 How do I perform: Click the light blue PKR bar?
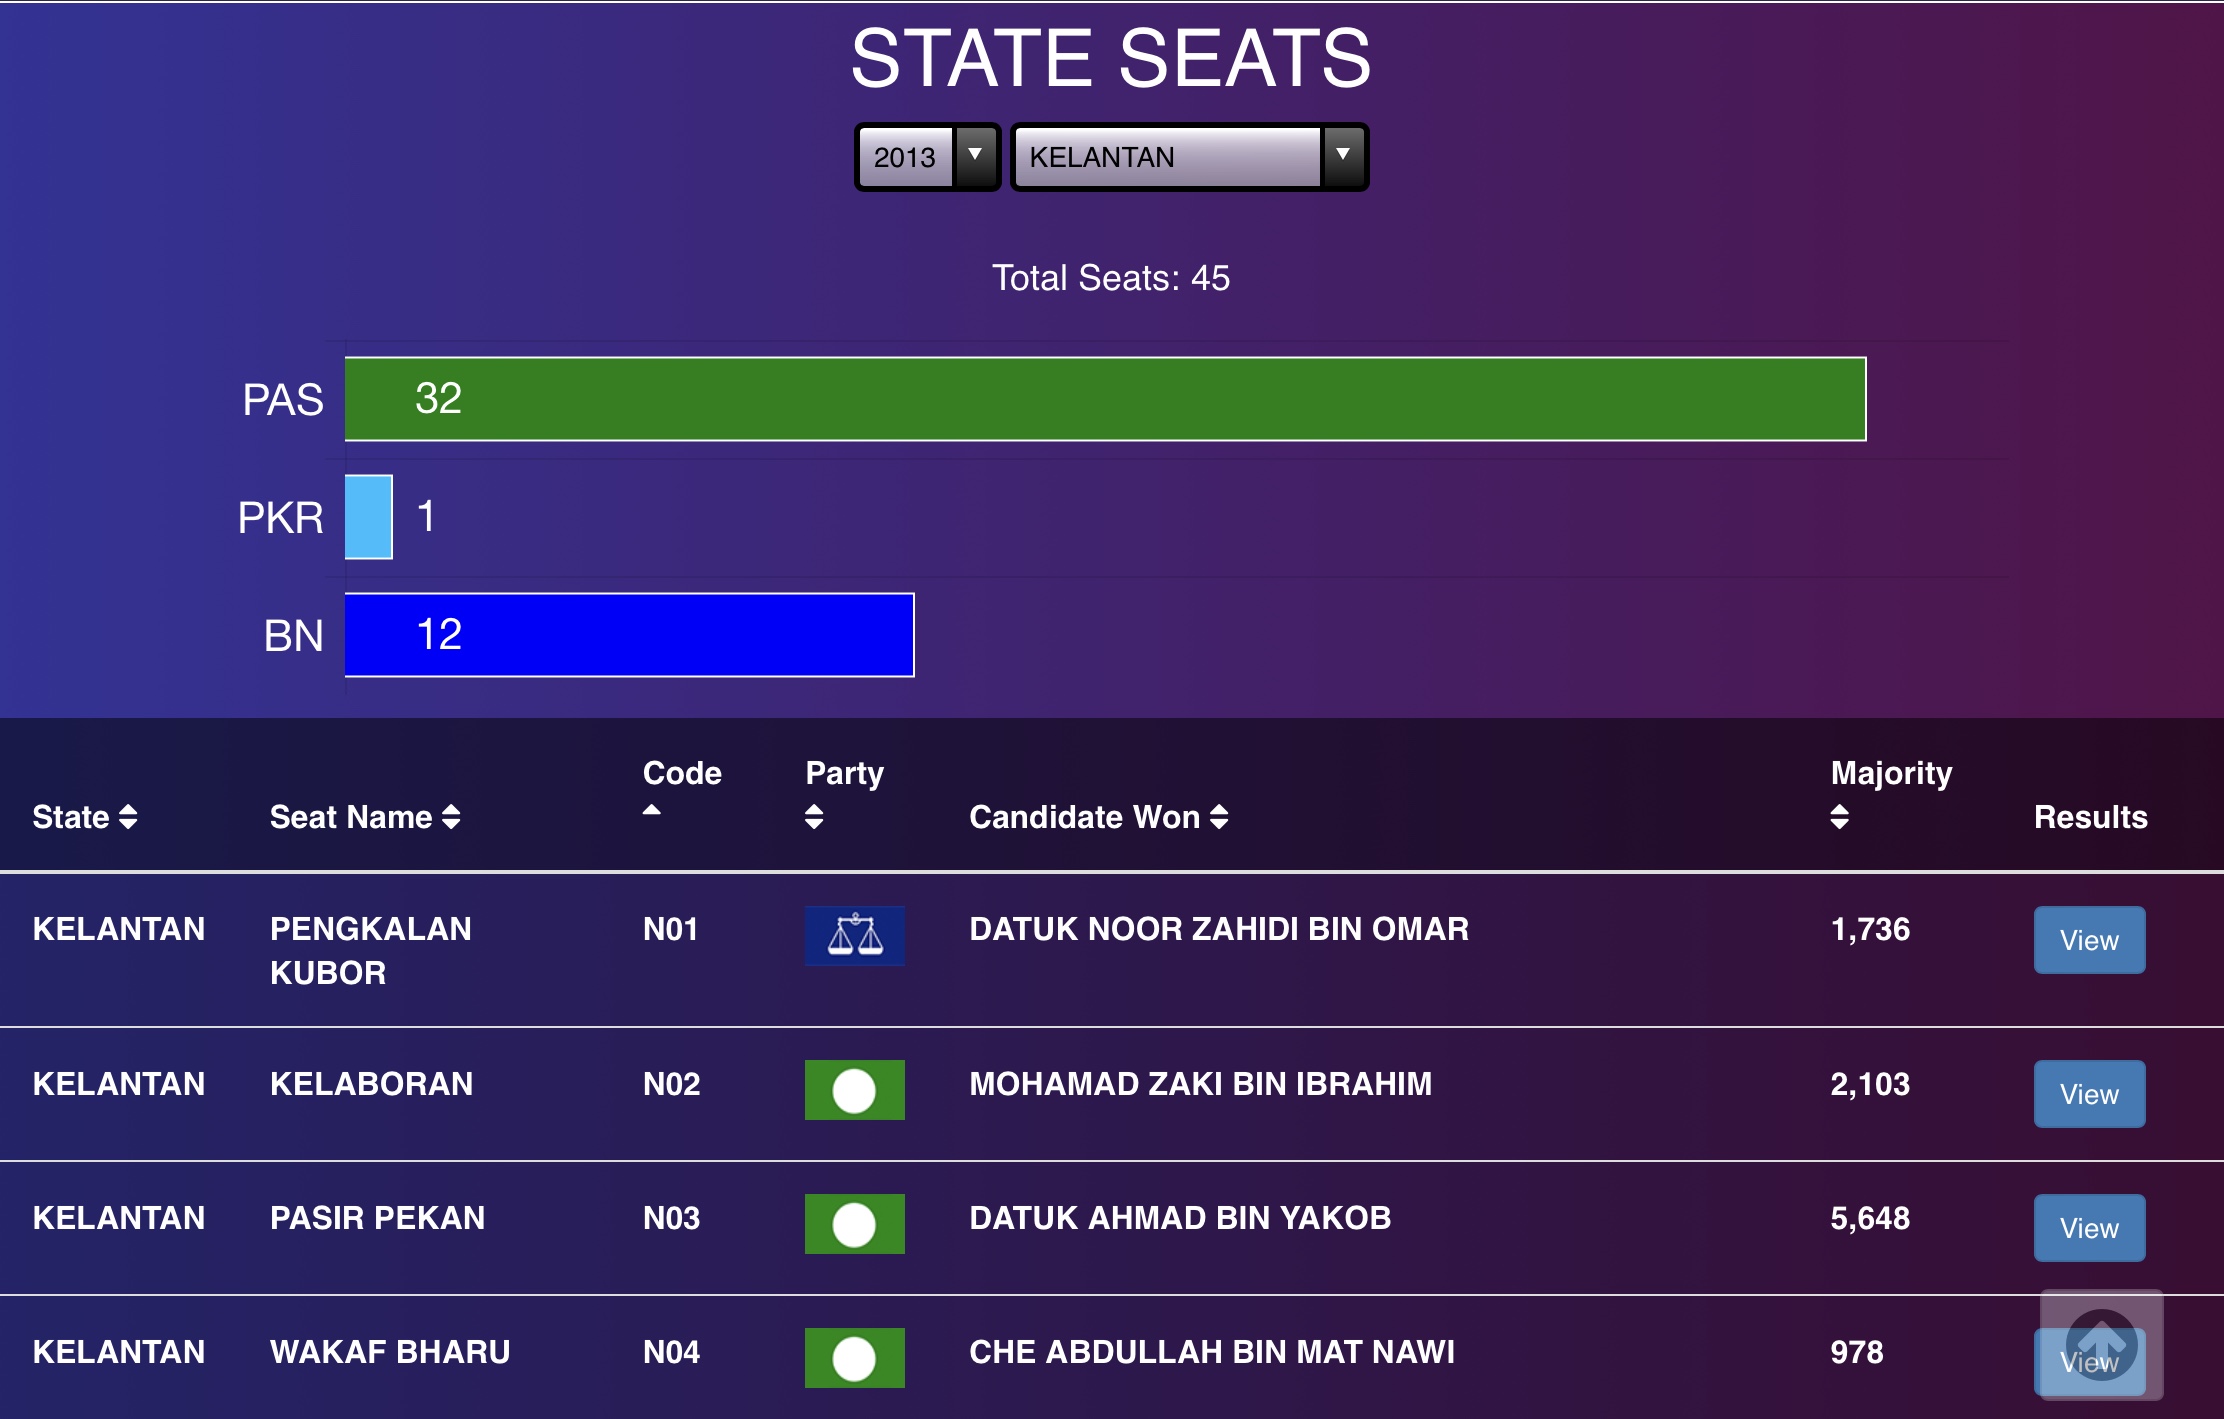tap(369, 517)
